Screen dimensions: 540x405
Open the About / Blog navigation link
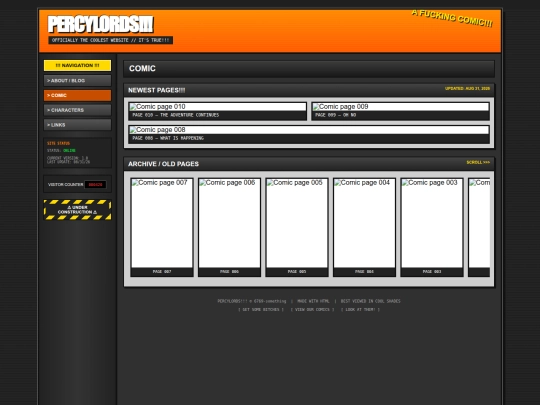(77, 81)
